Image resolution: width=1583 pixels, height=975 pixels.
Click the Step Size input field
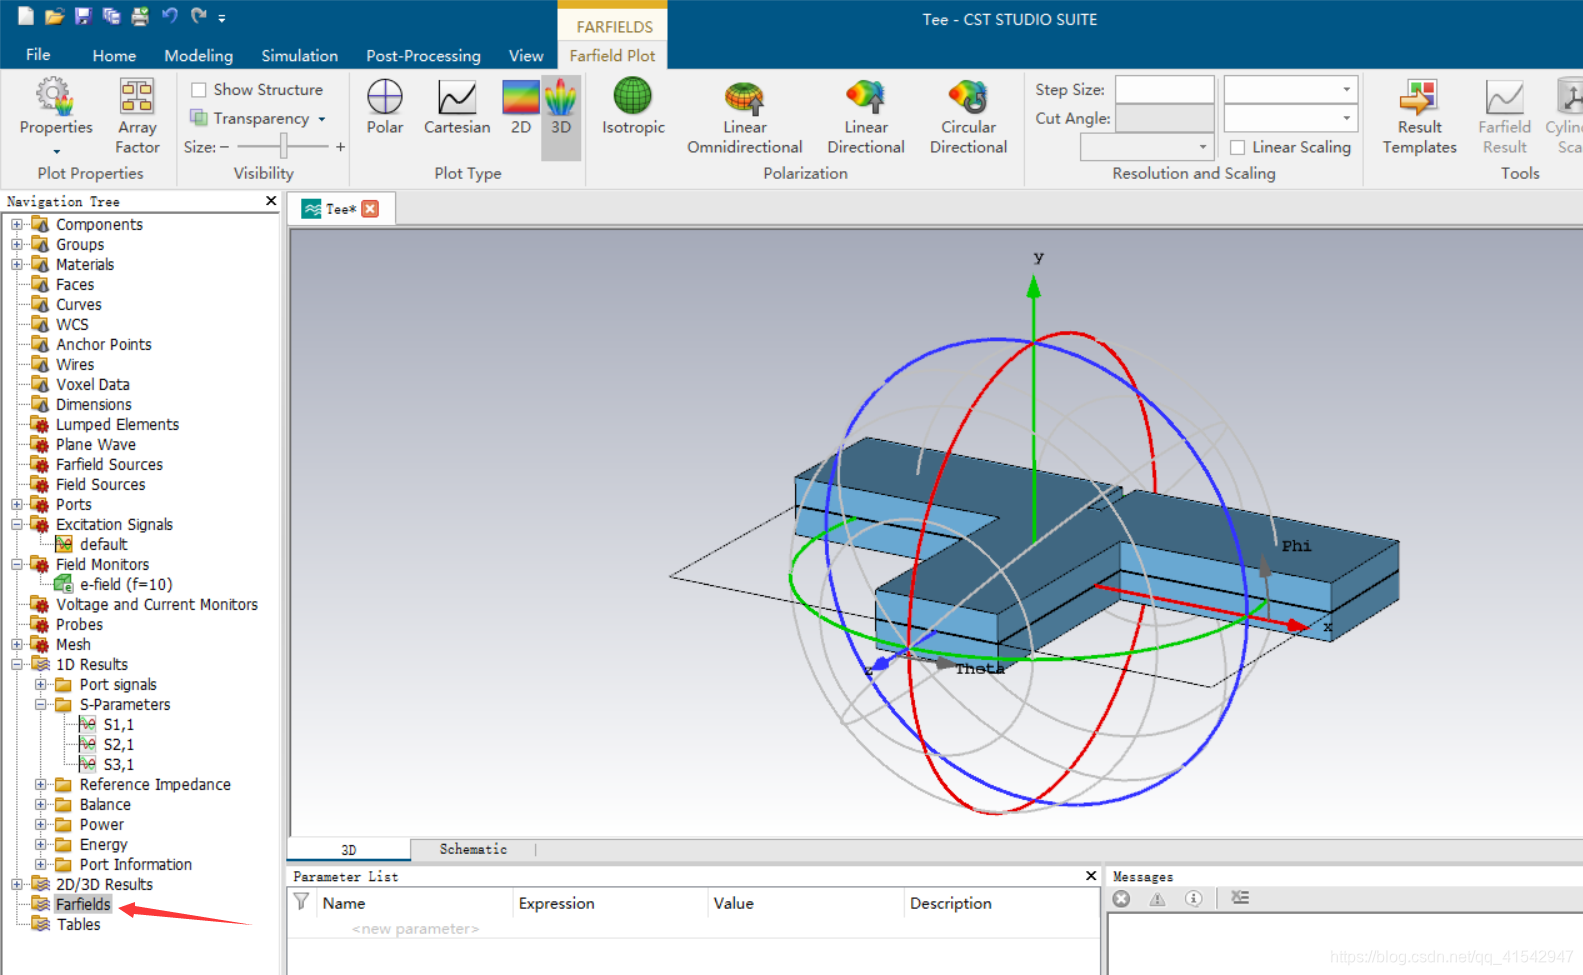pos(1165,89)
